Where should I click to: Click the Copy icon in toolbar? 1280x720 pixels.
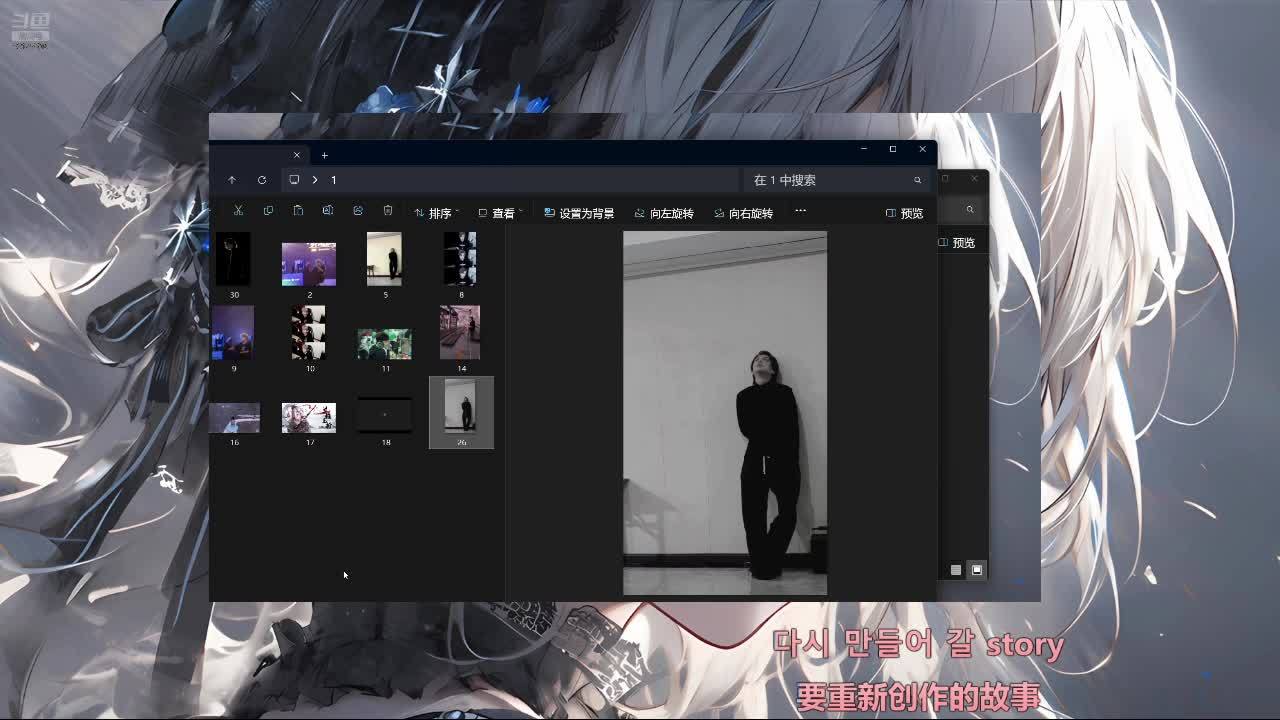268,211
